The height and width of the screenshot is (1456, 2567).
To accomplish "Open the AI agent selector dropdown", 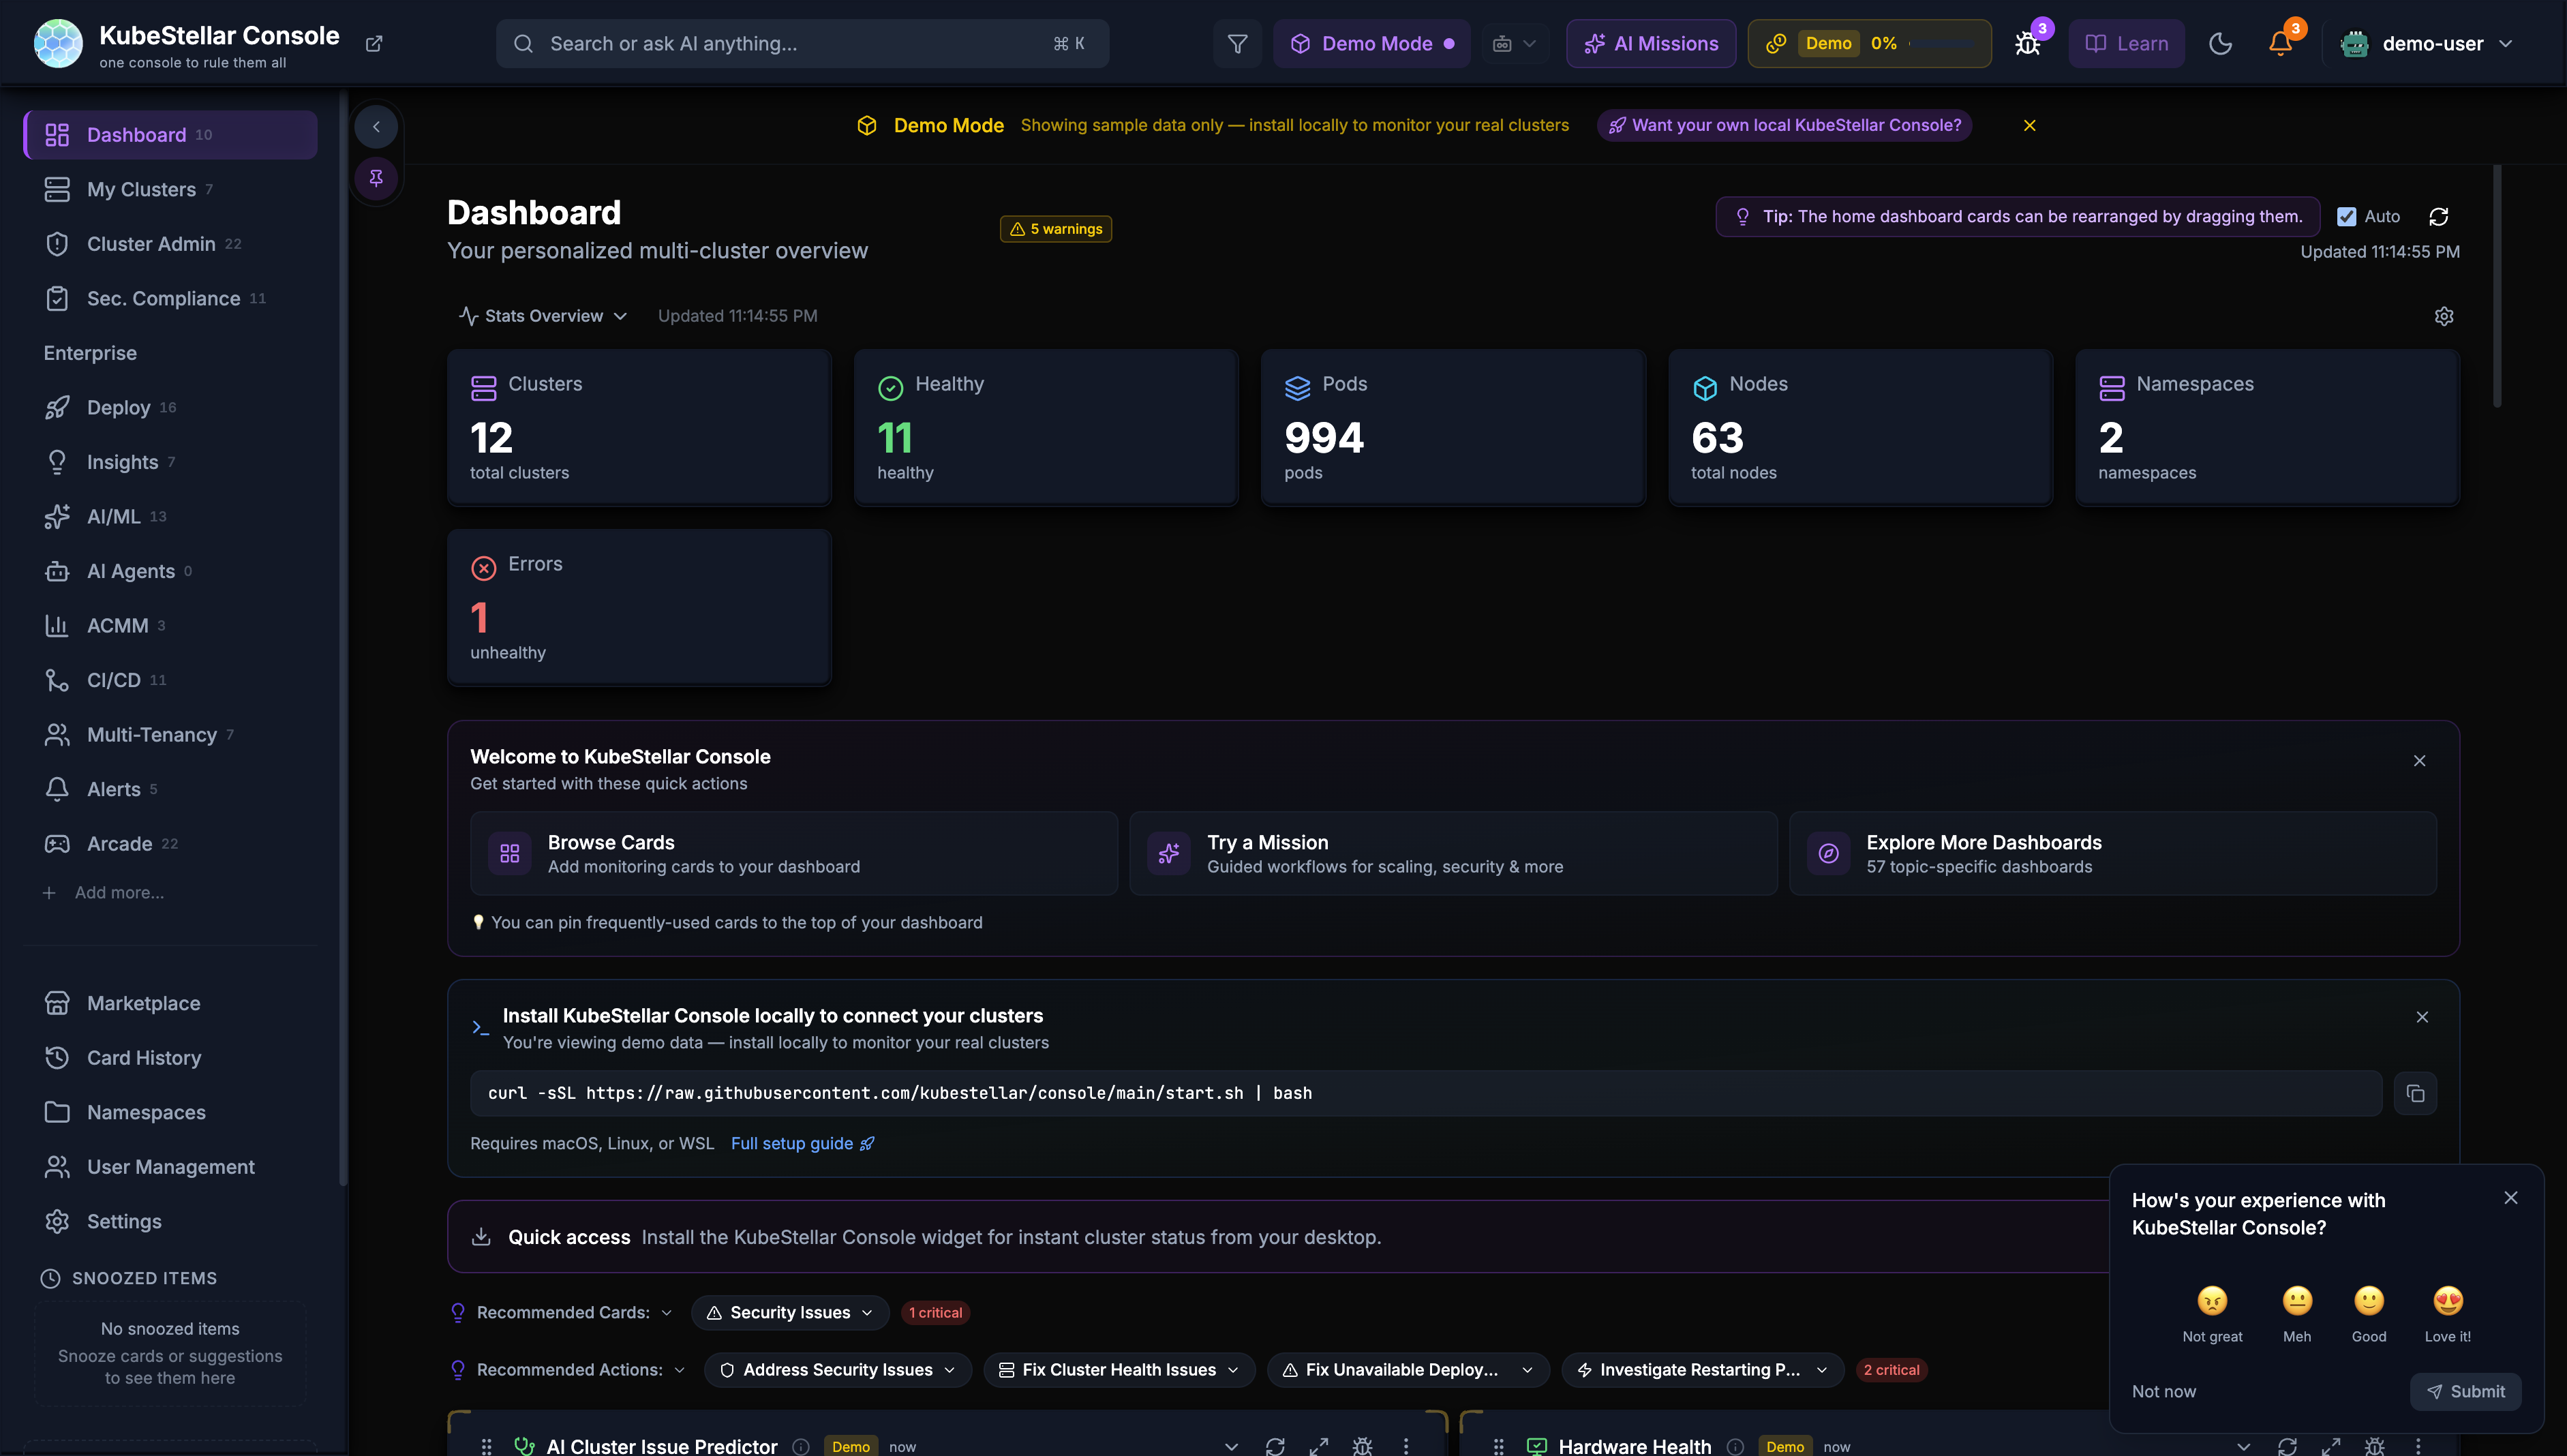I will pos(1514,44).
